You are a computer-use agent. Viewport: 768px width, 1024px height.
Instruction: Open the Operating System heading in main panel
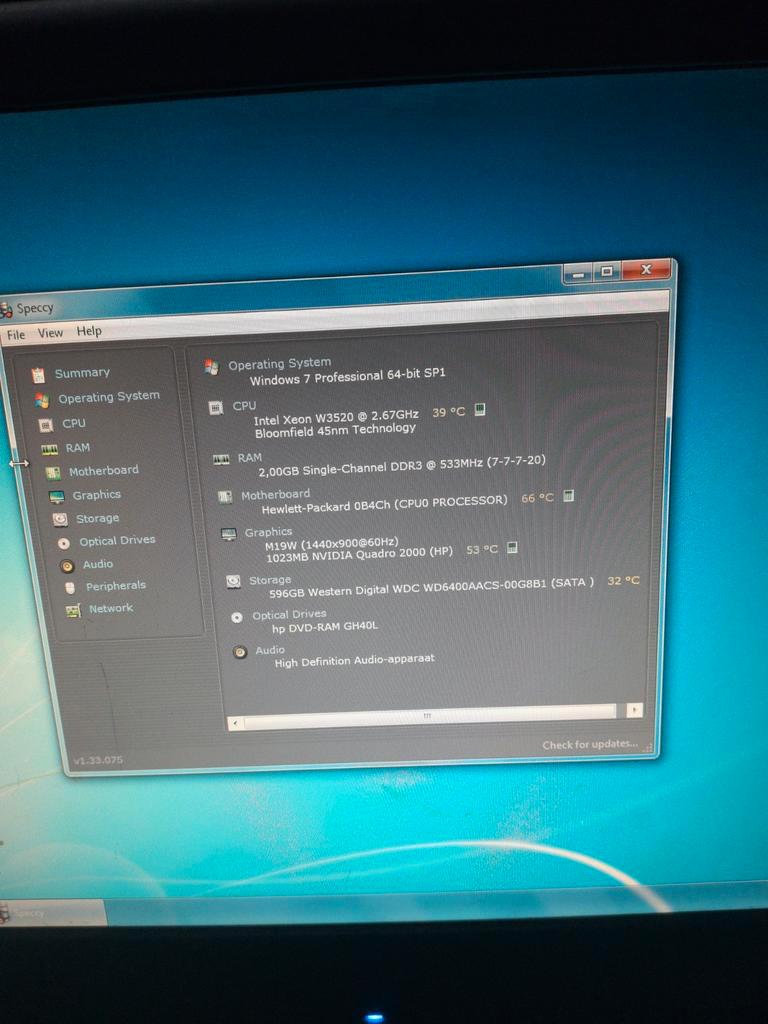coord(279,364)
